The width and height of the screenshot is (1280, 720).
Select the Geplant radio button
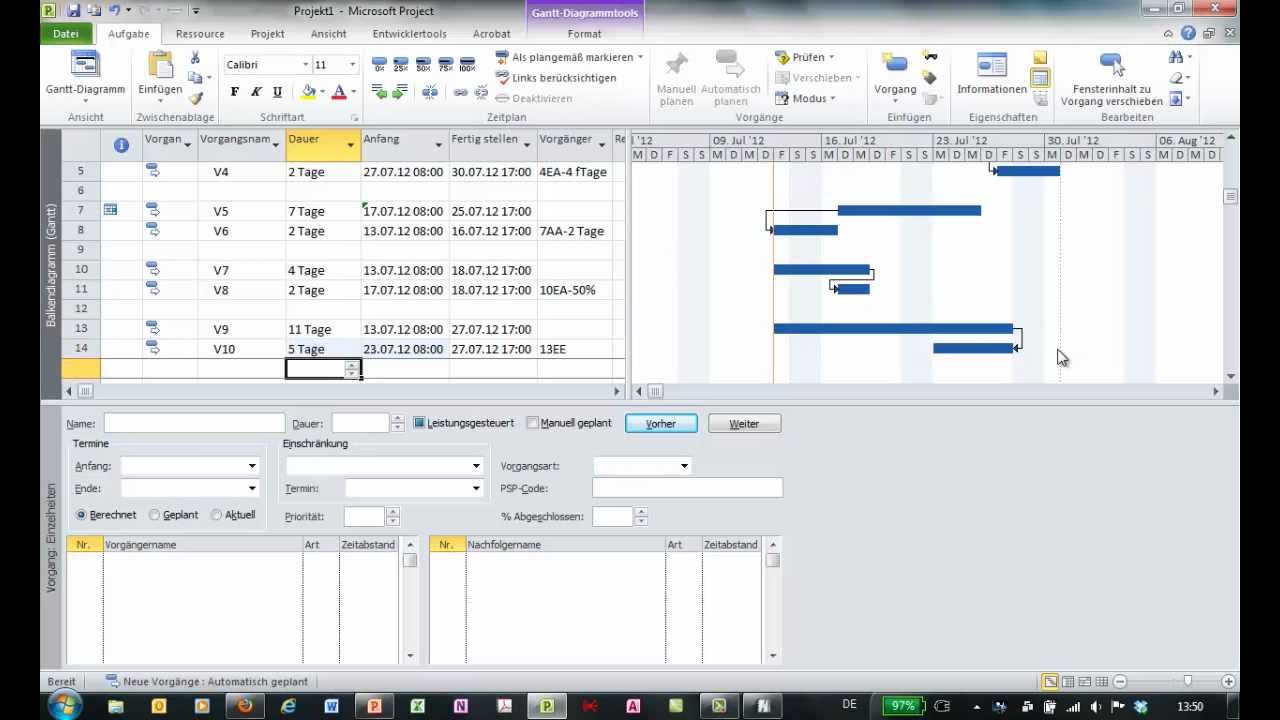[155, 515]
